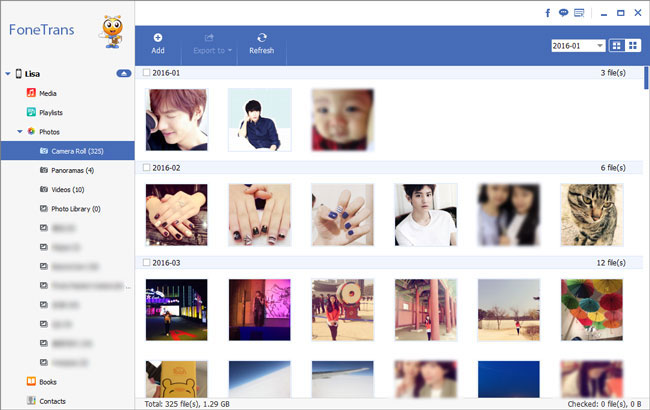
Task: Select the red-haired man photo in 2016-01
Action: (x=177, y=120)
